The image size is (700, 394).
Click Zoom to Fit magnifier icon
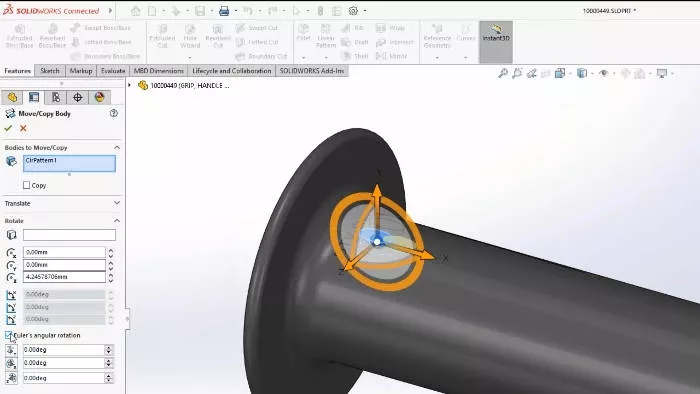(x=503, y=73)
